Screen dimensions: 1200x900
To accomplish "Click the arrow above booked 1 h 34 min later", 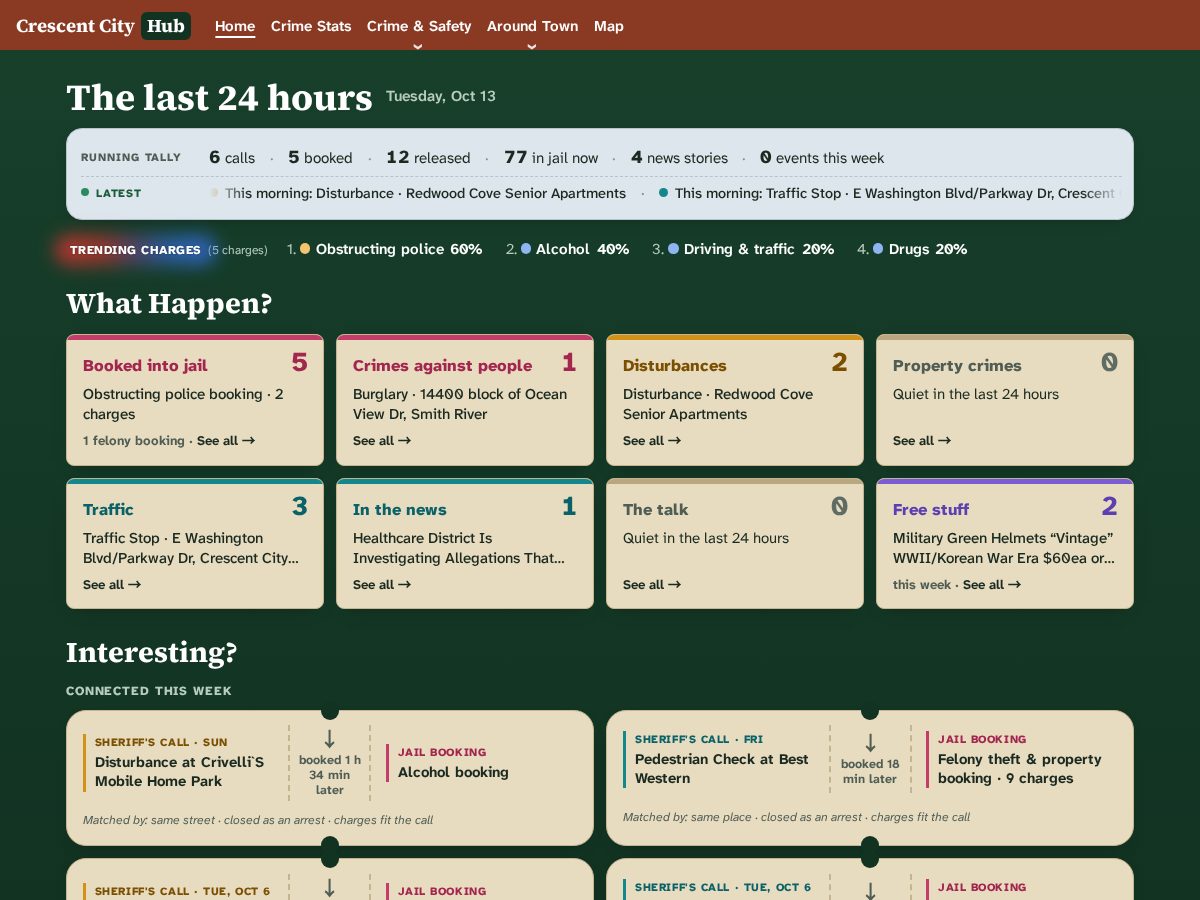I will (x=330, y=739).
